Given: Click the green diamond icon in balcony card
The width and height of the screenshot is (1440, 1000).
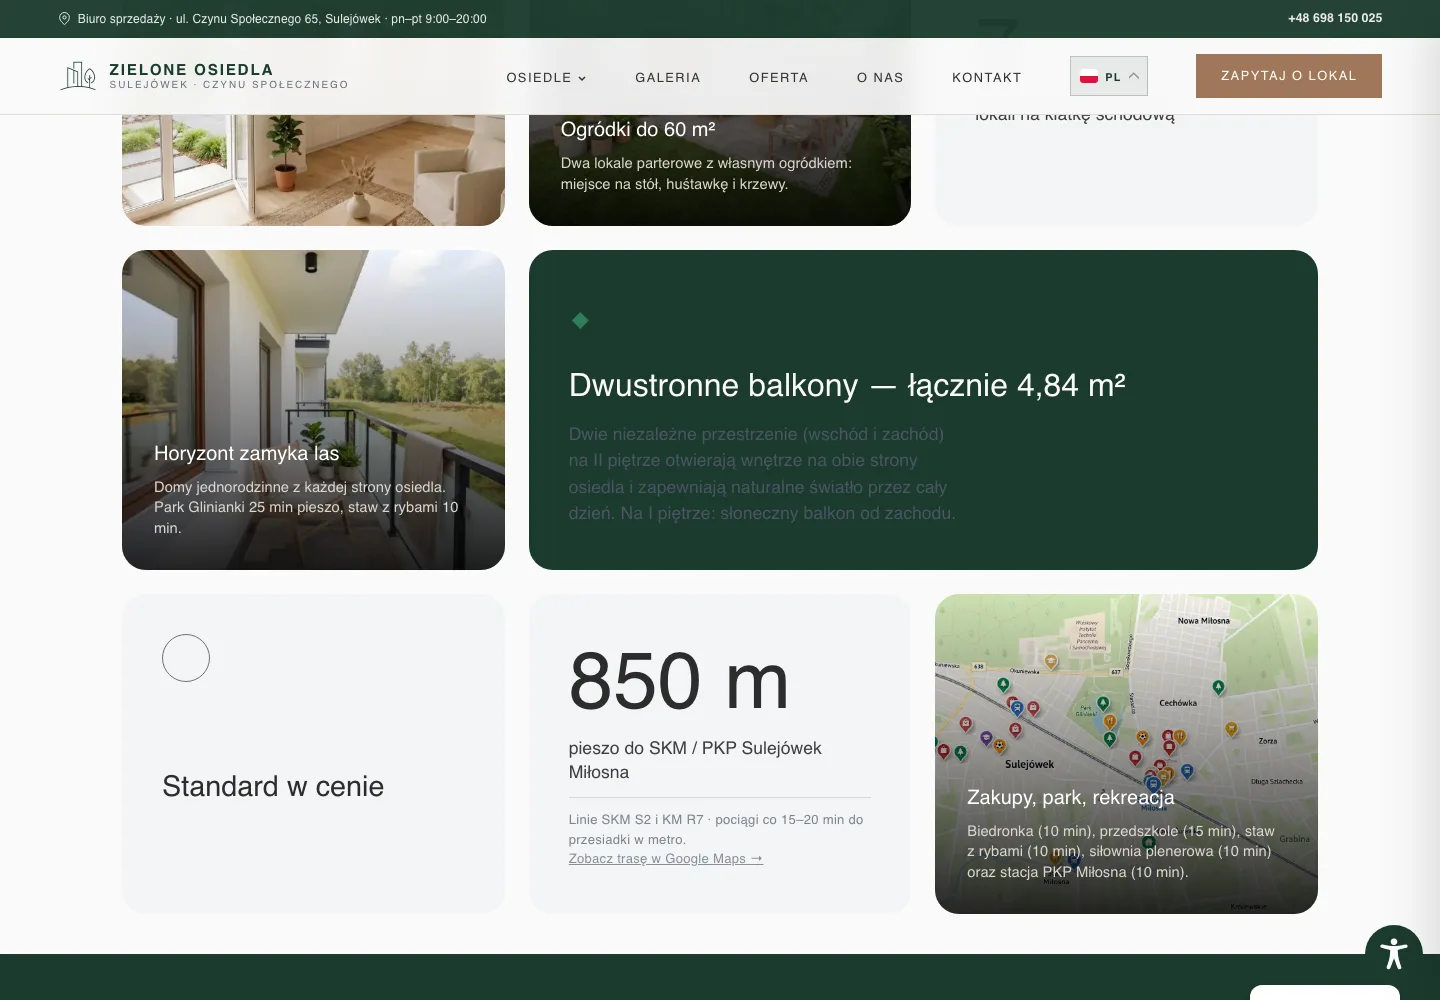Looking at the screenshot, I should pyautogui.click(x=580, y=320).
